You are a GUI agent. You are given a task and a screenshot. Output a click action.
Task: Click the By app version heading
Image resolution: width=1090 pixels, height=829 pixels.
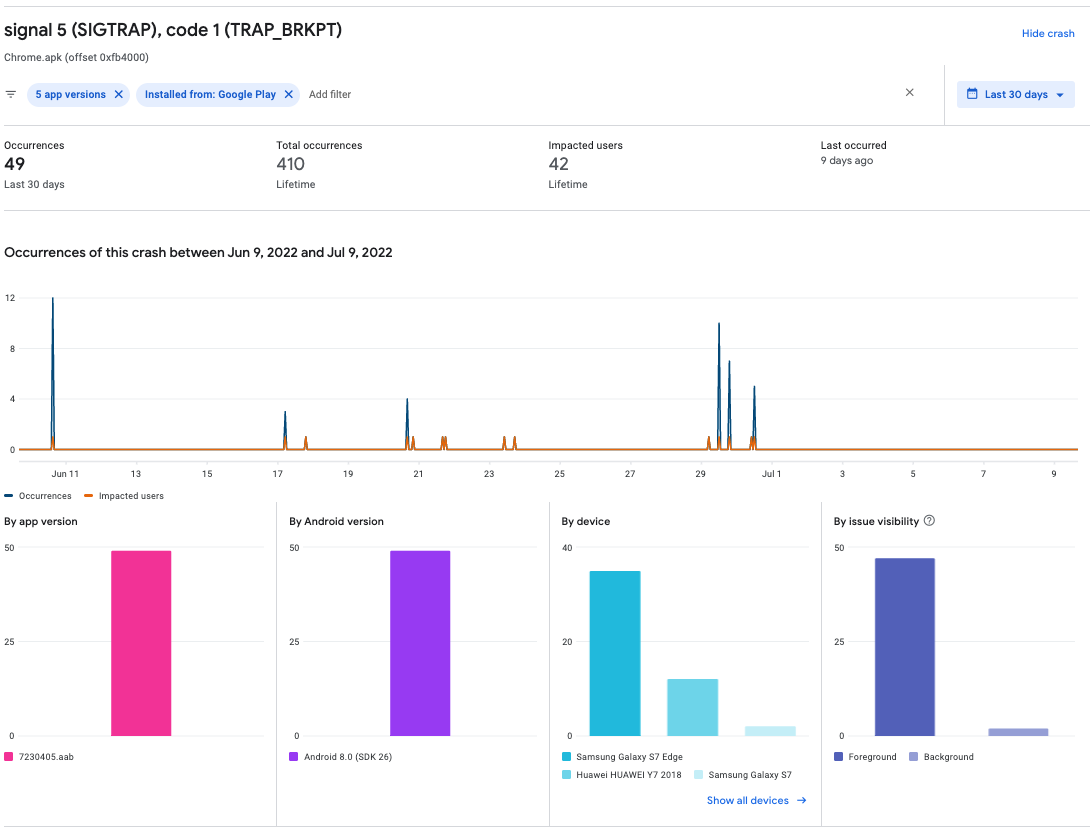click(41, 521)
